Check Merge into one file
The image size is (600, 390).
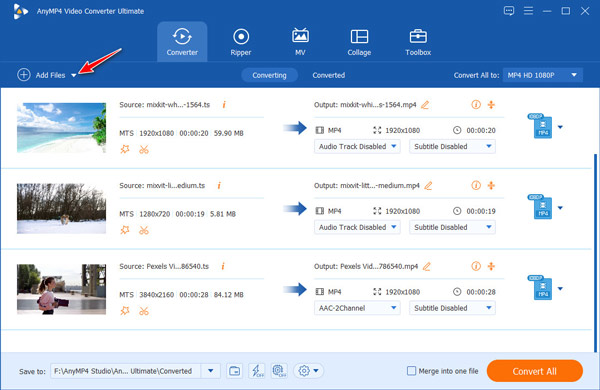411,371
